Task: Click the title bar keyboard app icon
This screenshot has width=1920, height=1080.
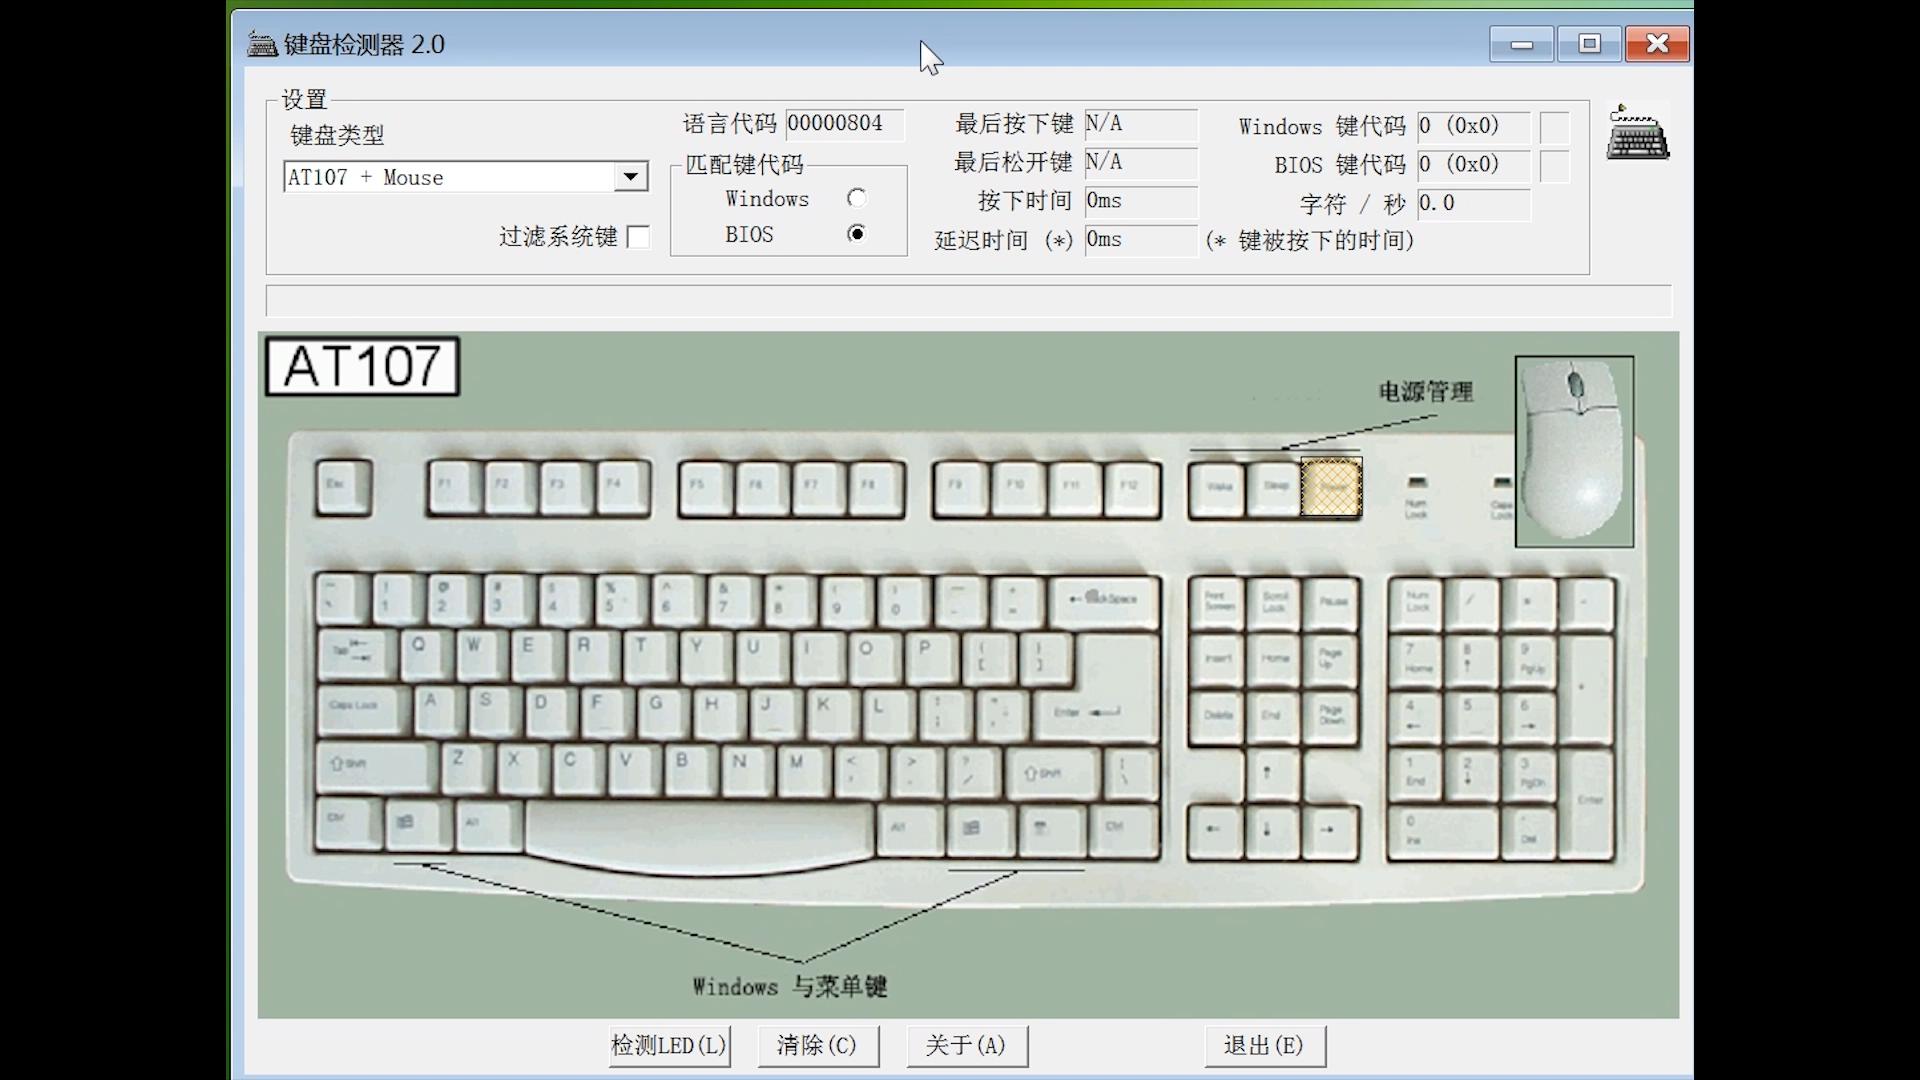Action: pyautogui.click(x=262, y=44)
